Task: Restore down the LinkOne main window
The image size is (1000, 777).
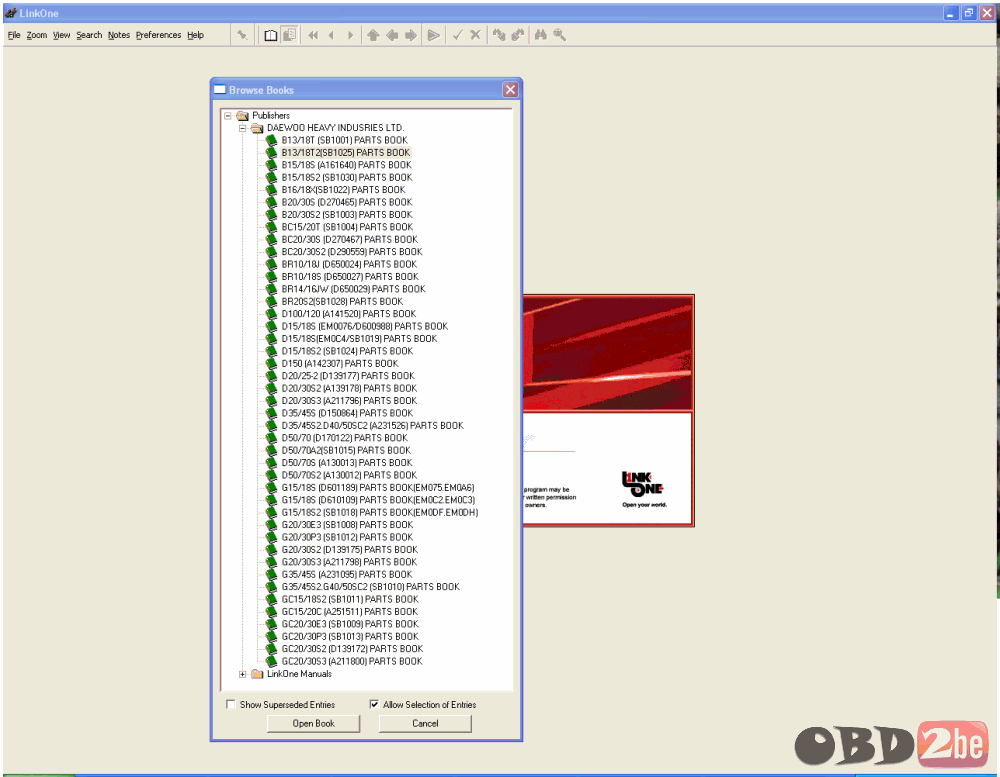Action: coord(969,13)
